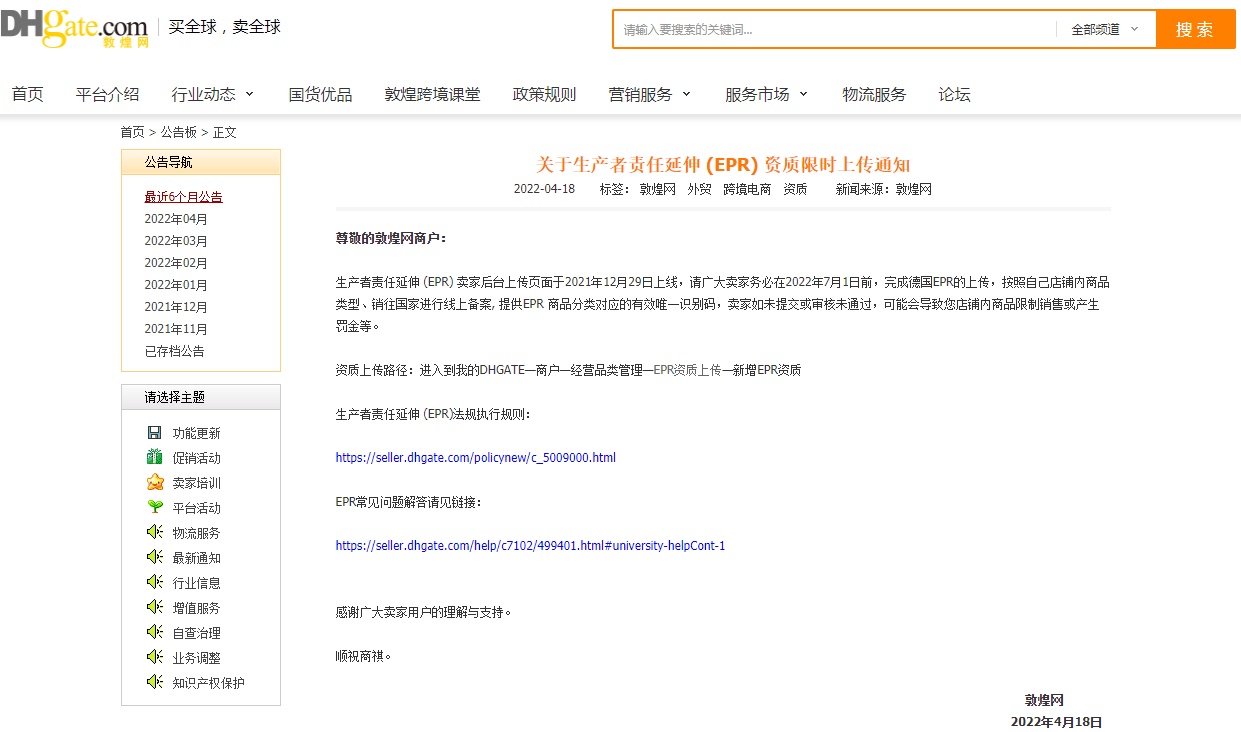This screenshot has width=1241, height=732.
Task: Open the 敦煌跨境课堂 menu item
Action: (432, 95)
